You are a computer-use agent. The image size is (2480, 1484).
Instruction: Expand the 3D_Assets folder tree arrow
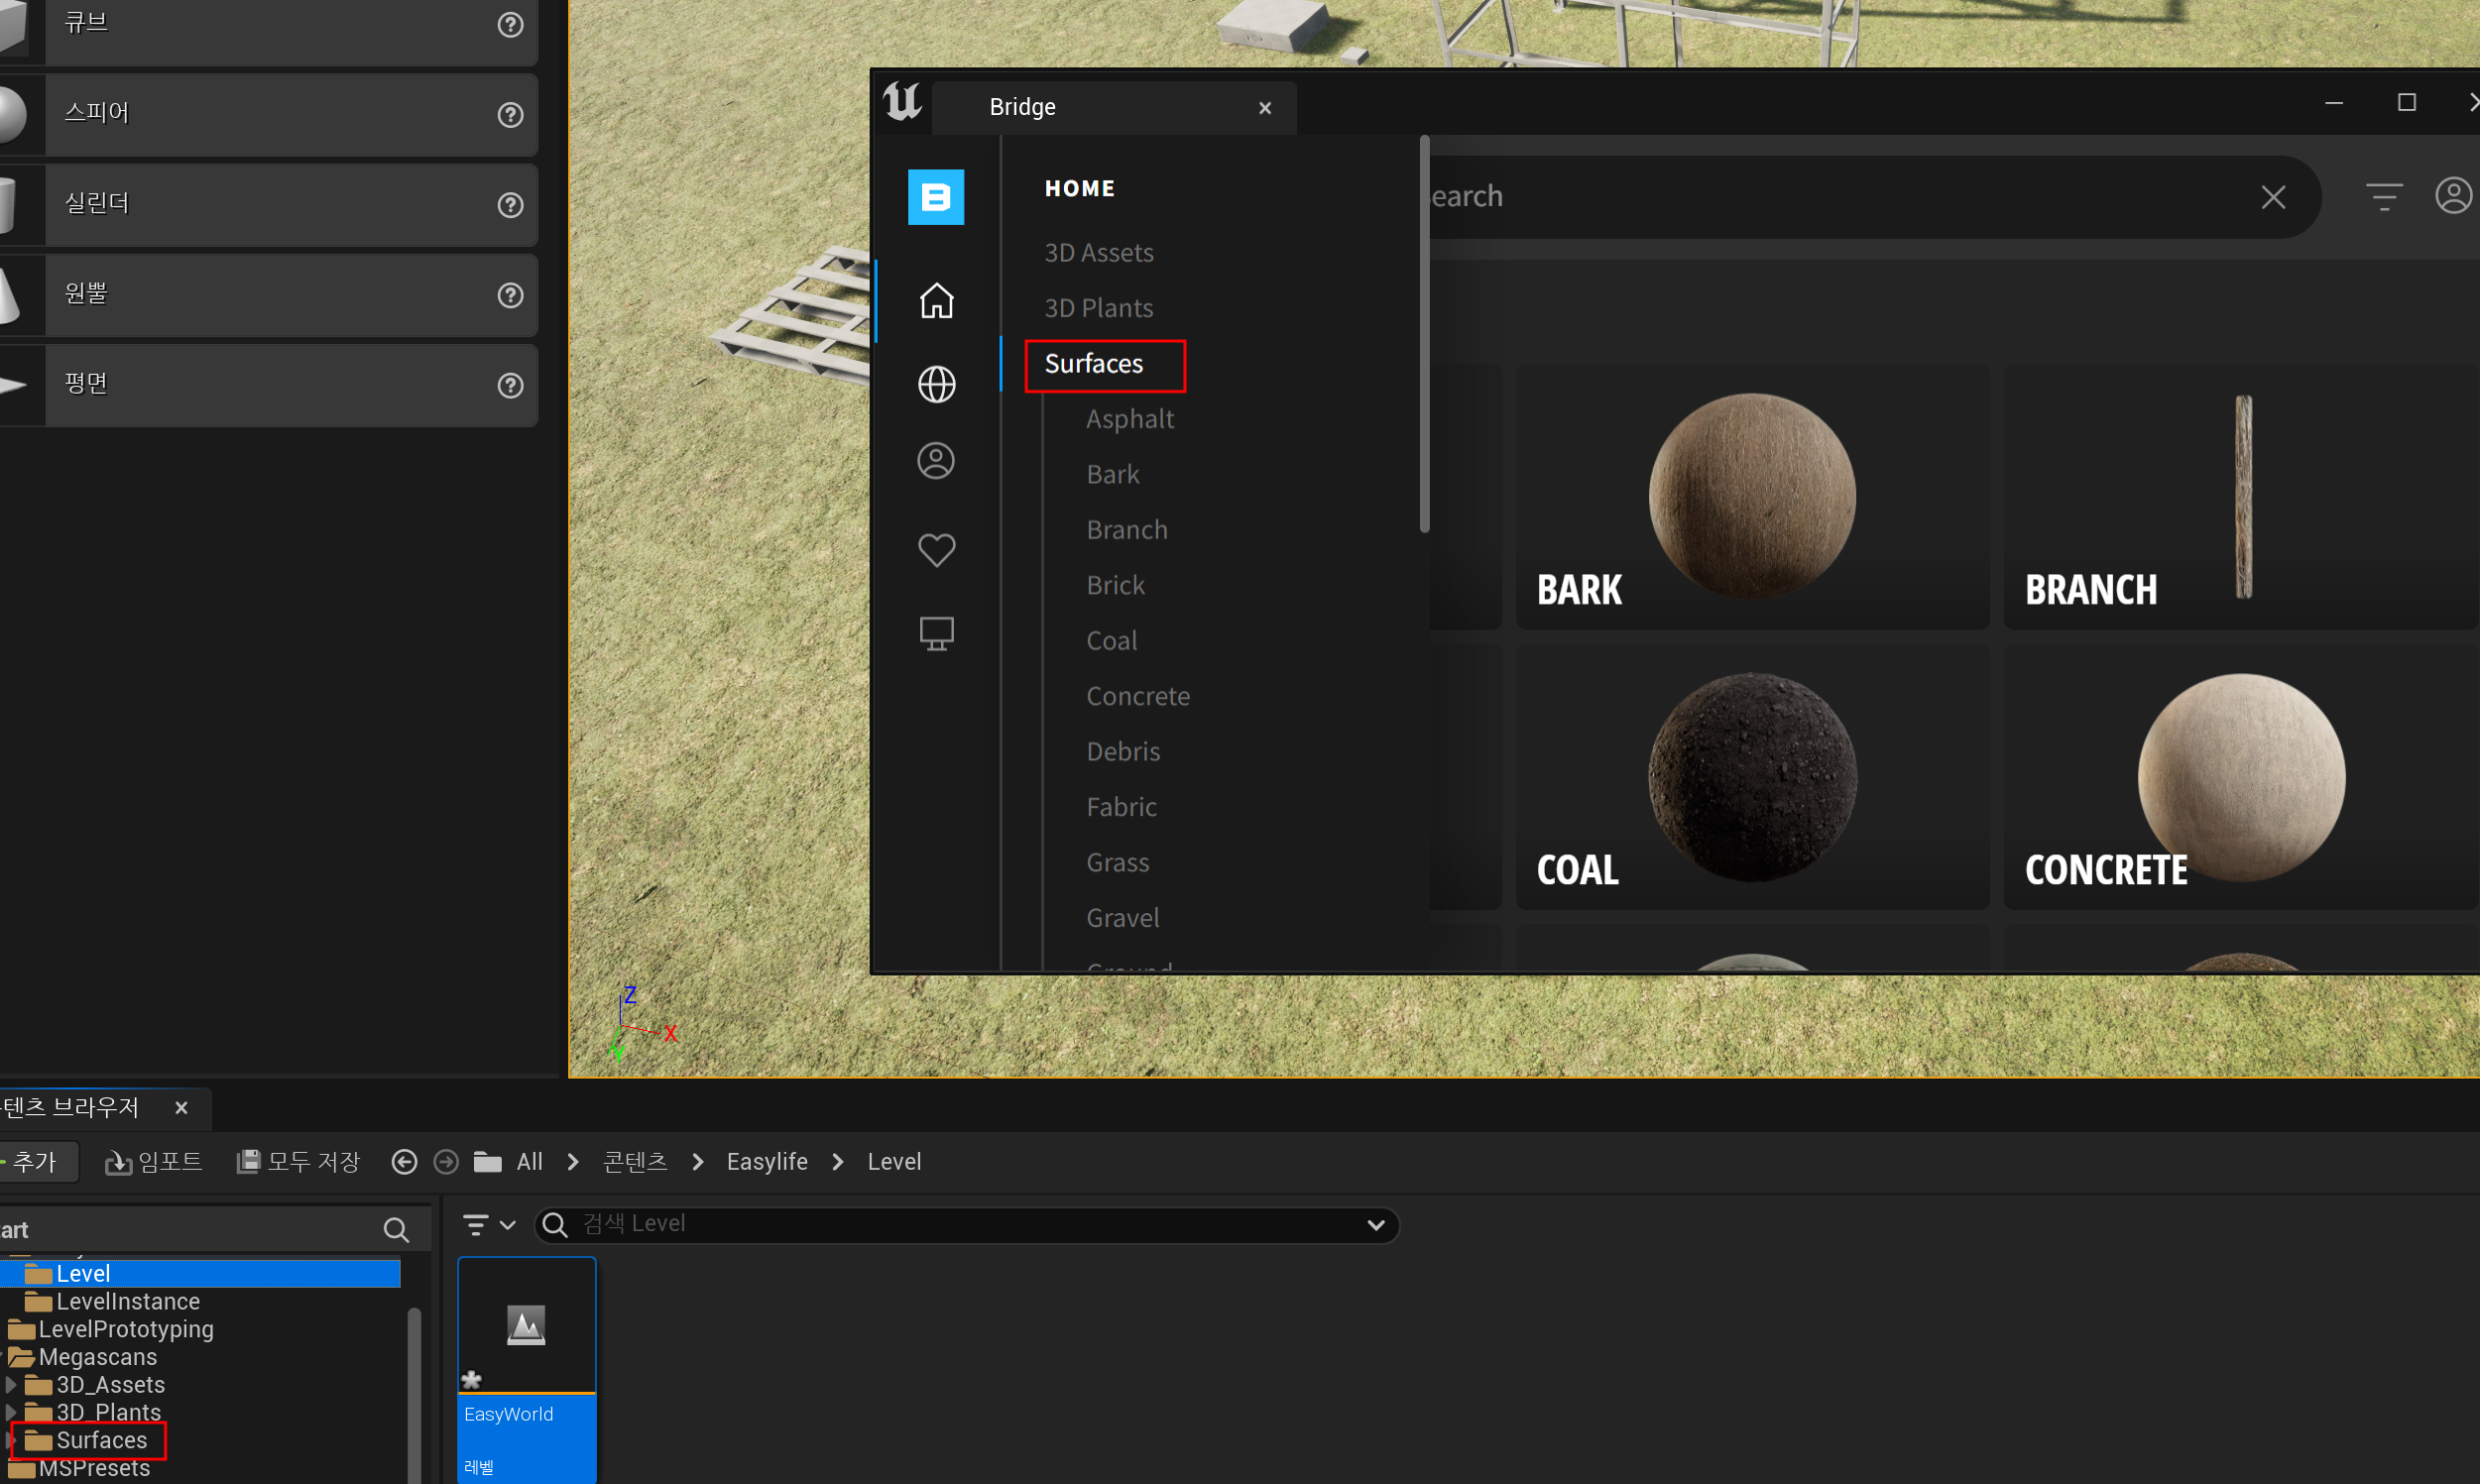click(x=11, y=1385)
